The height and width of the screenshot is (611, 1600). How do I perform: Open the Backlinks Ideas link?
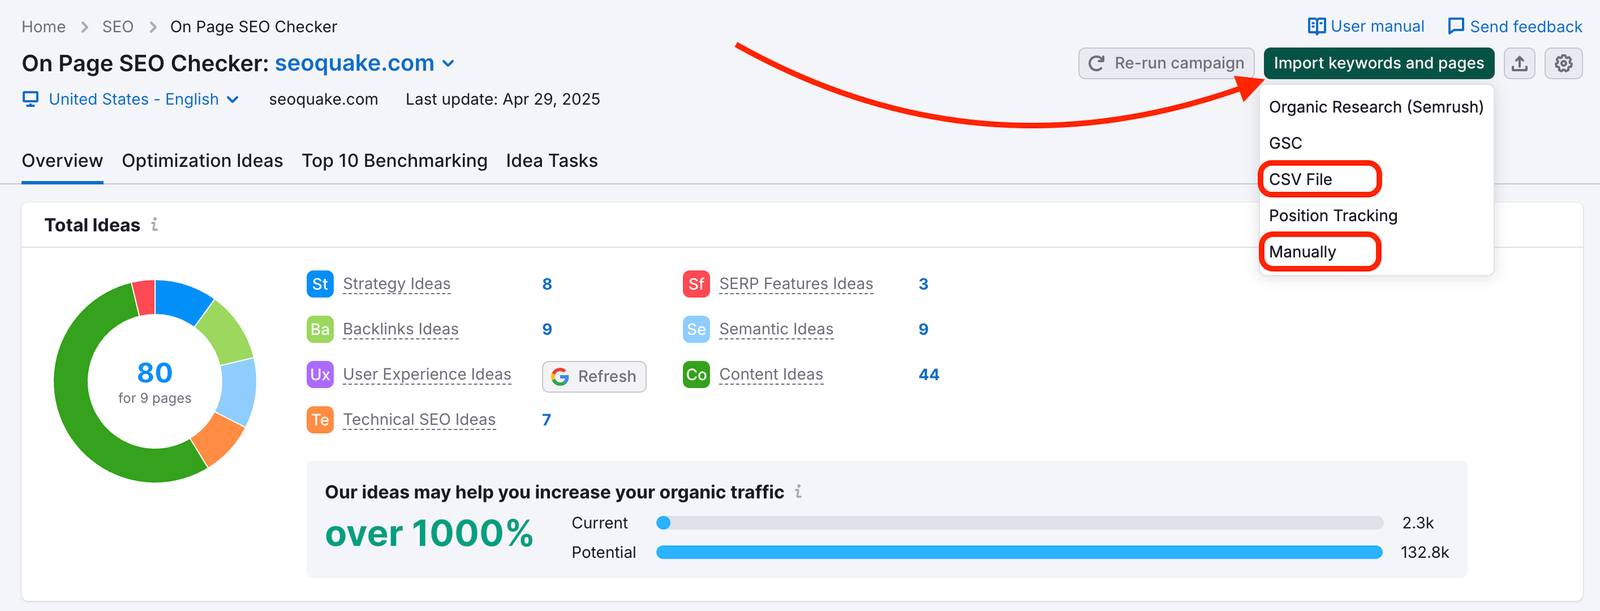tap(401, 329)
